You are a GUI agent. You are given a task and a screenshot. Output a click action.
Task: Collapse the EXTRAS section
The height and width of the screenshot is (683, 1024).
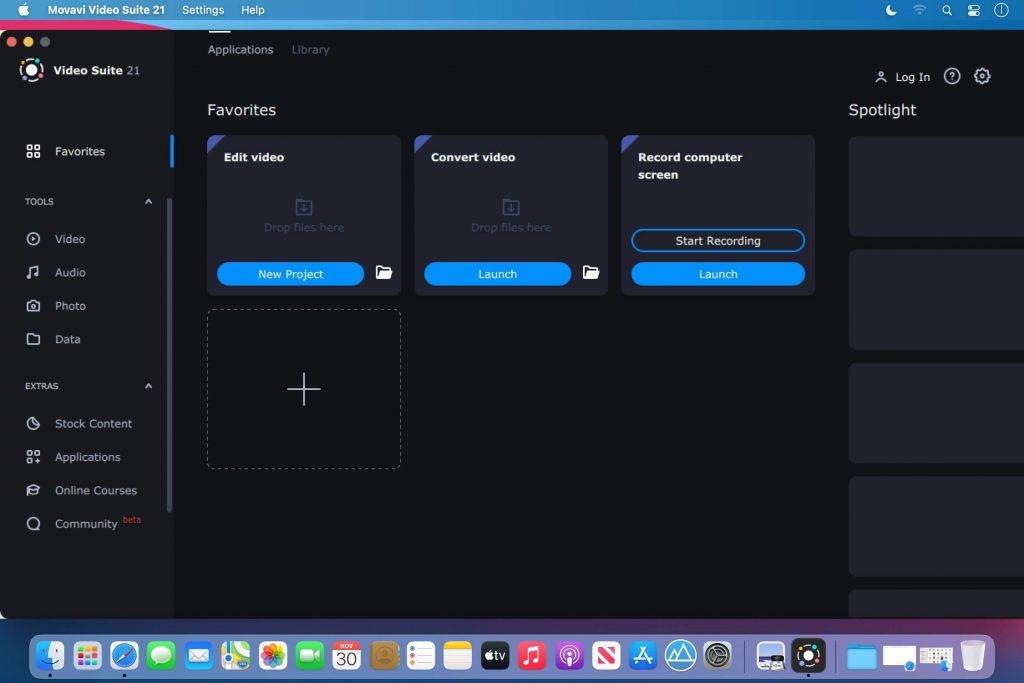[x=148, y=386]
